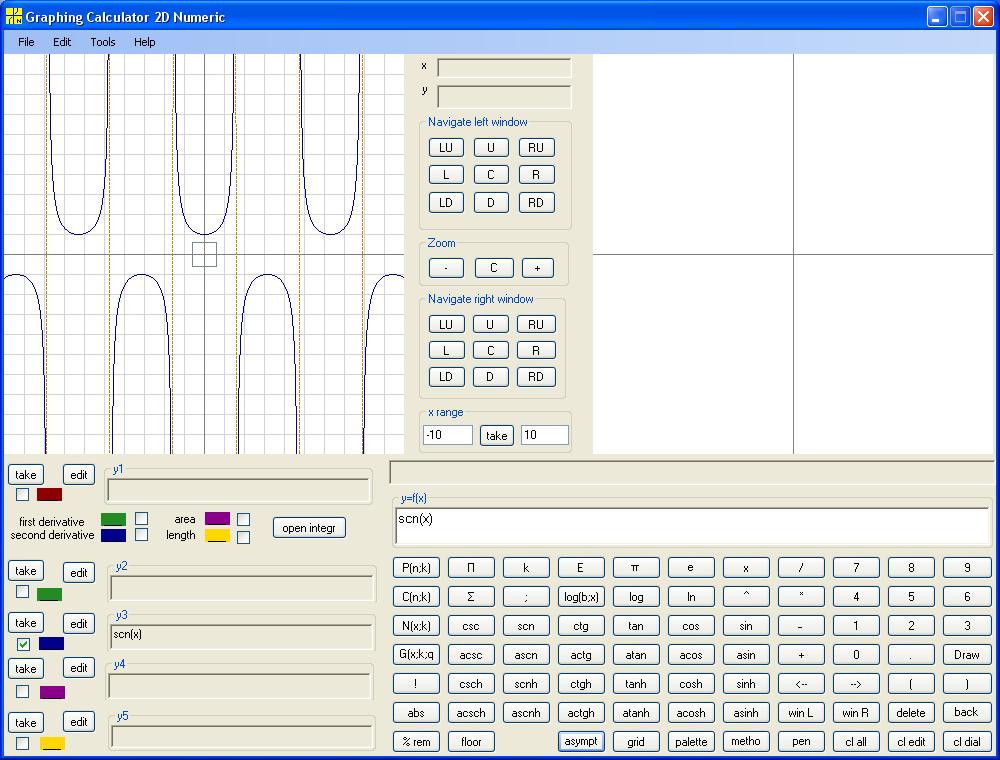The image size is (1000, 760).
Task: Open the Help menu
Action: (x=145, y=42)
